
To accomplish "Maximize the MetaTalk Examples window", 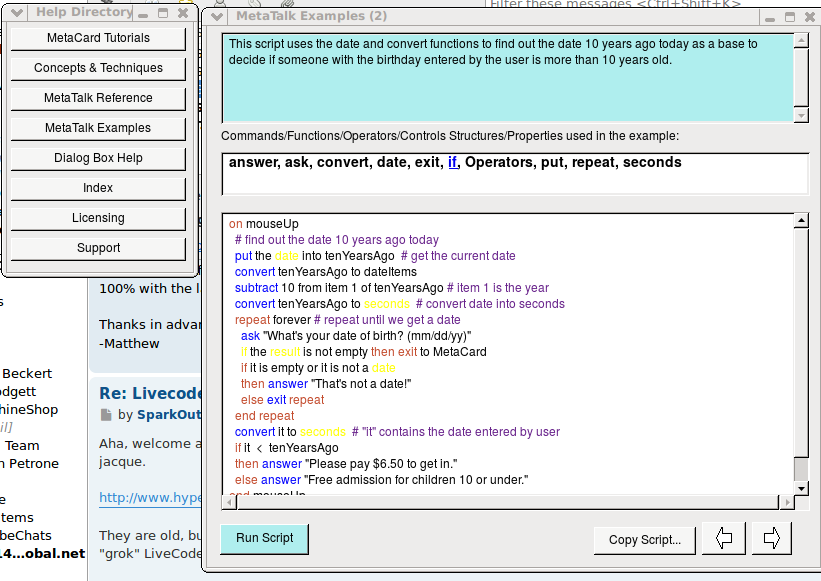I will tap(788, 17).
